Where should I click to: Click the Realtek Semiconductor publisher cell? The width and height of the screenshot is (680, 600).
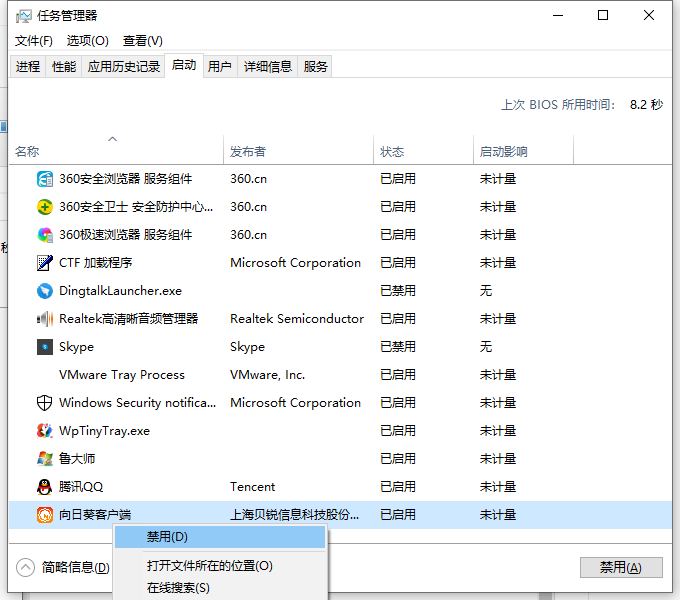[297, 319]
